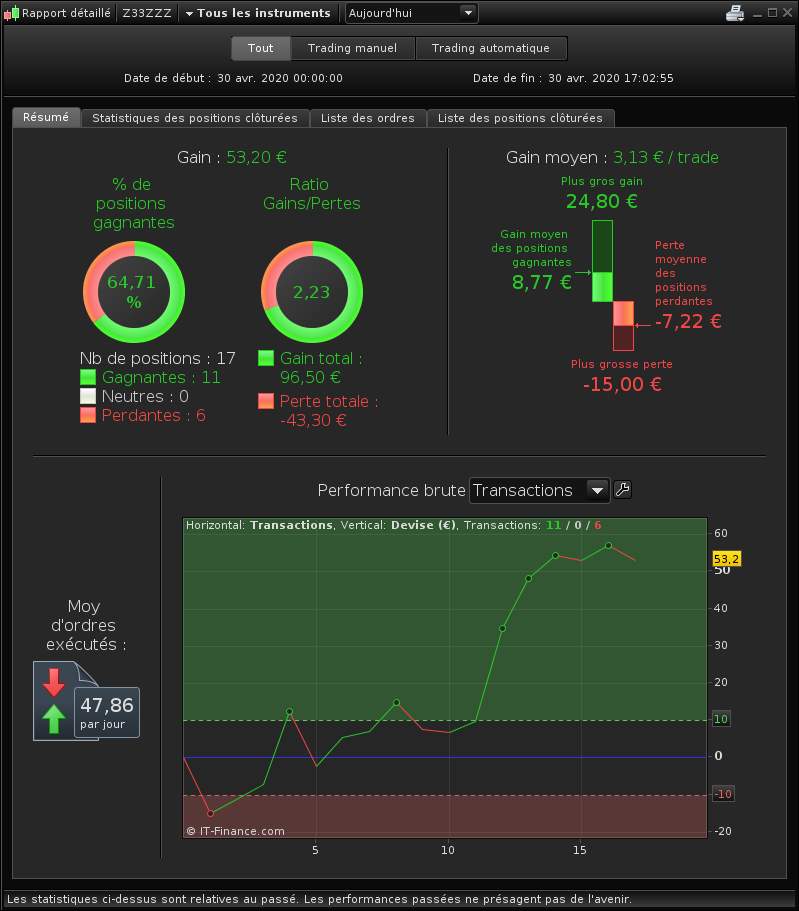799x911 pixels.
Task: Select the Tout filter toggle
Action: [x=260, y=48]
